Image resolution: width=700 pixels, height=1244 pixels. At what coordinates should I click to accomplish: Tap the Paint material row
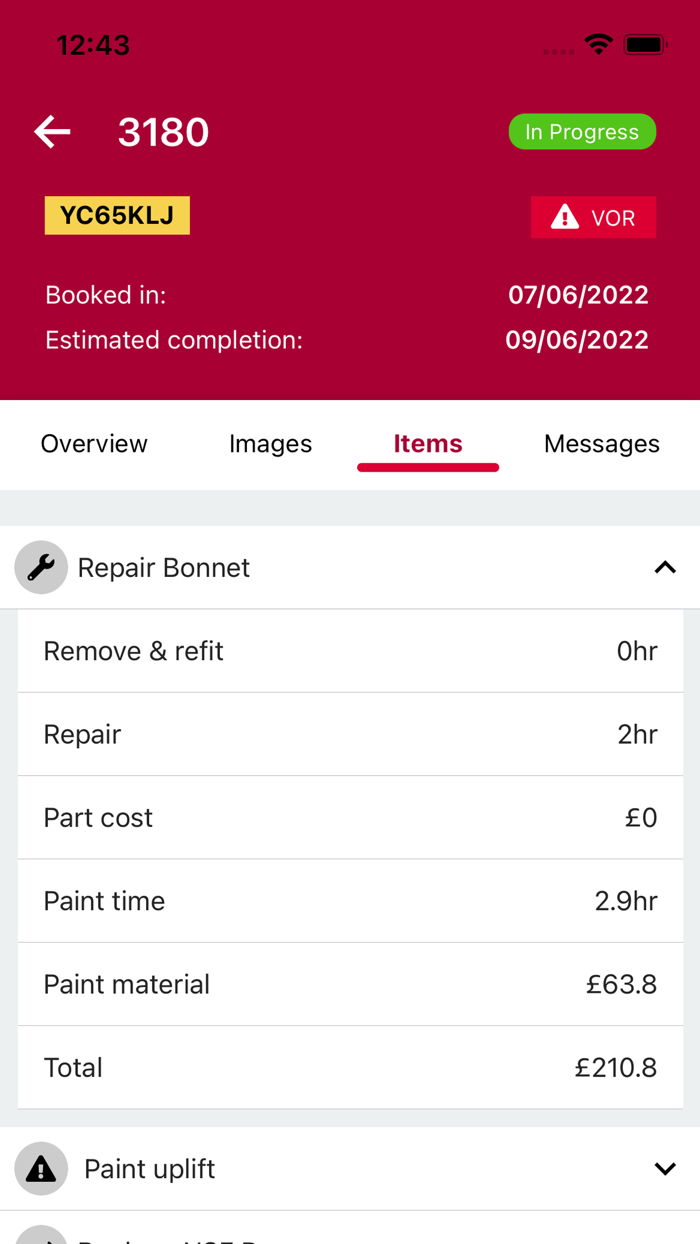tap(350, 984)
